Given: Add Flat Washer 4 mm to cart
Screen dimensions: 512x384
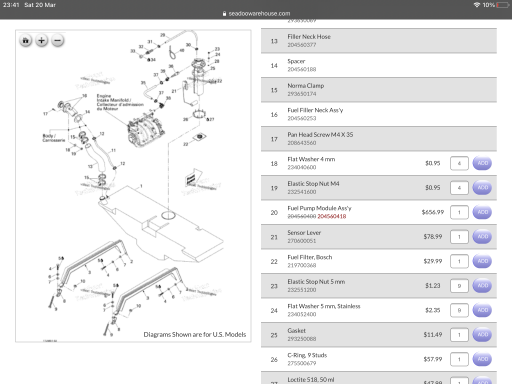Looking at the screenshot, I should click(x=482, y=163).
